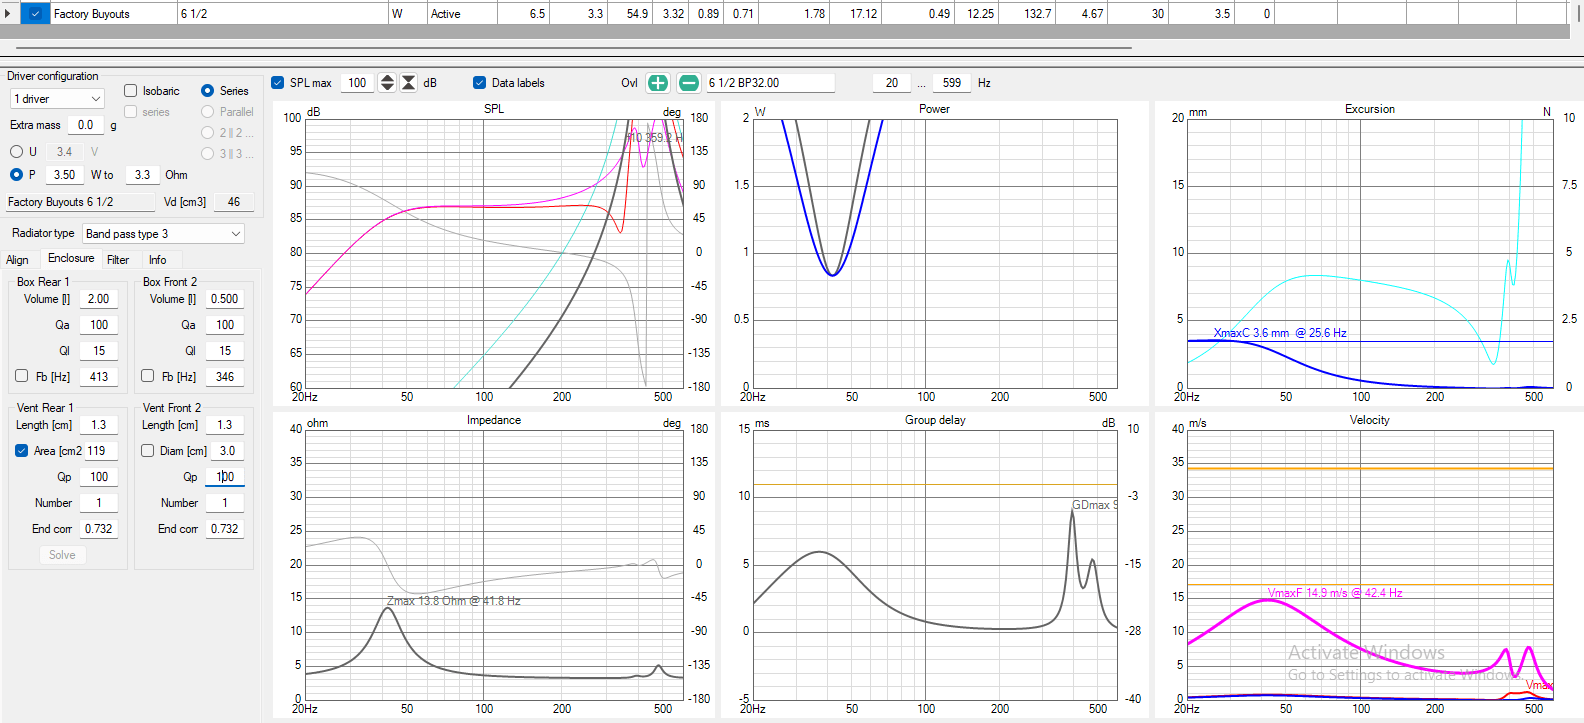Click the SPL max value field 100
The width and height of the screenshot is (1584, 723).
(357, 83)
